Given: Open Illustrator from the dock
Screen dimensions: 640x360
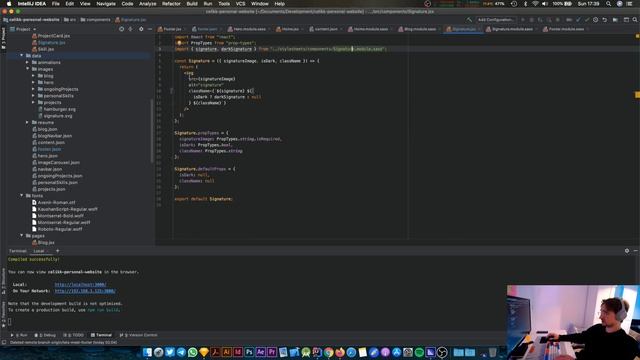Looking at the screenshot, I should coord(227,352).
